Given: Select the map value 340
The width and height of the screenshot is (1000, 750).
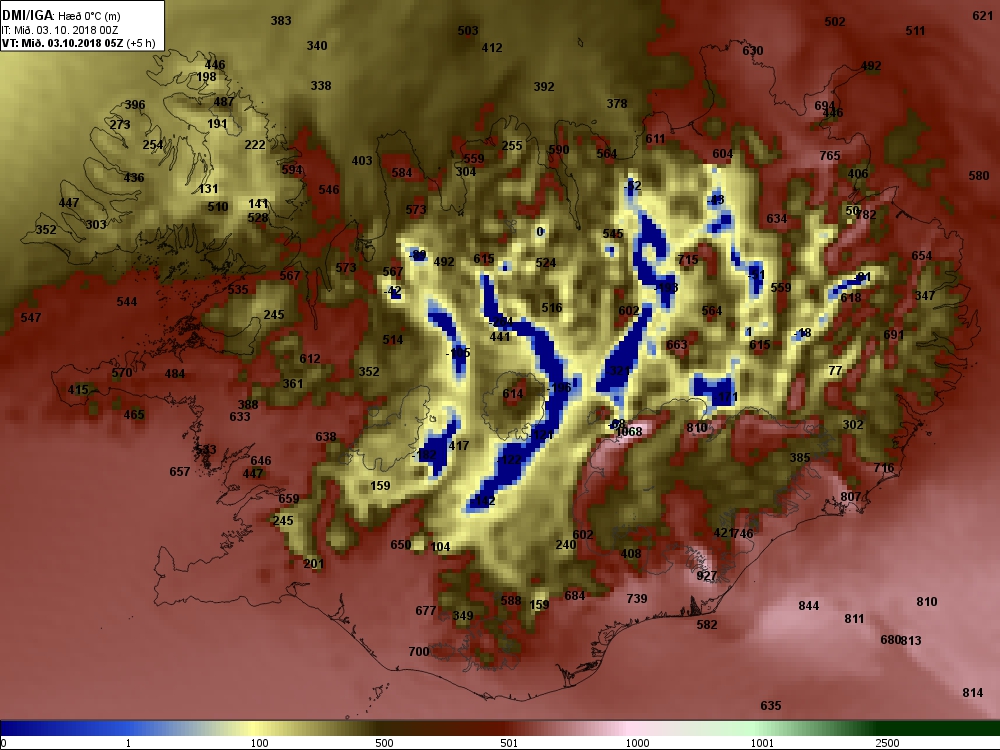Looking at the screenshot, I should coord(317,46).
